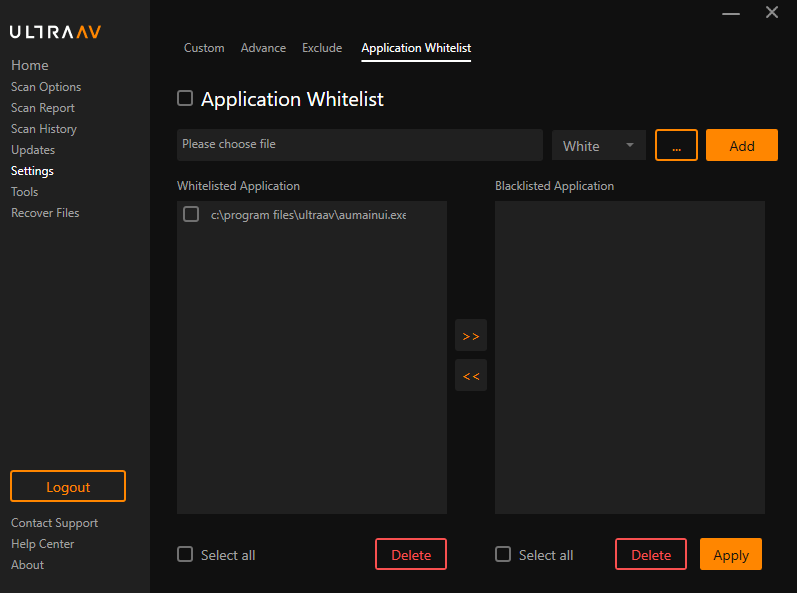Minimize the UltraAV window
Viewport: 797px width, 593px height.
[731, 13]
